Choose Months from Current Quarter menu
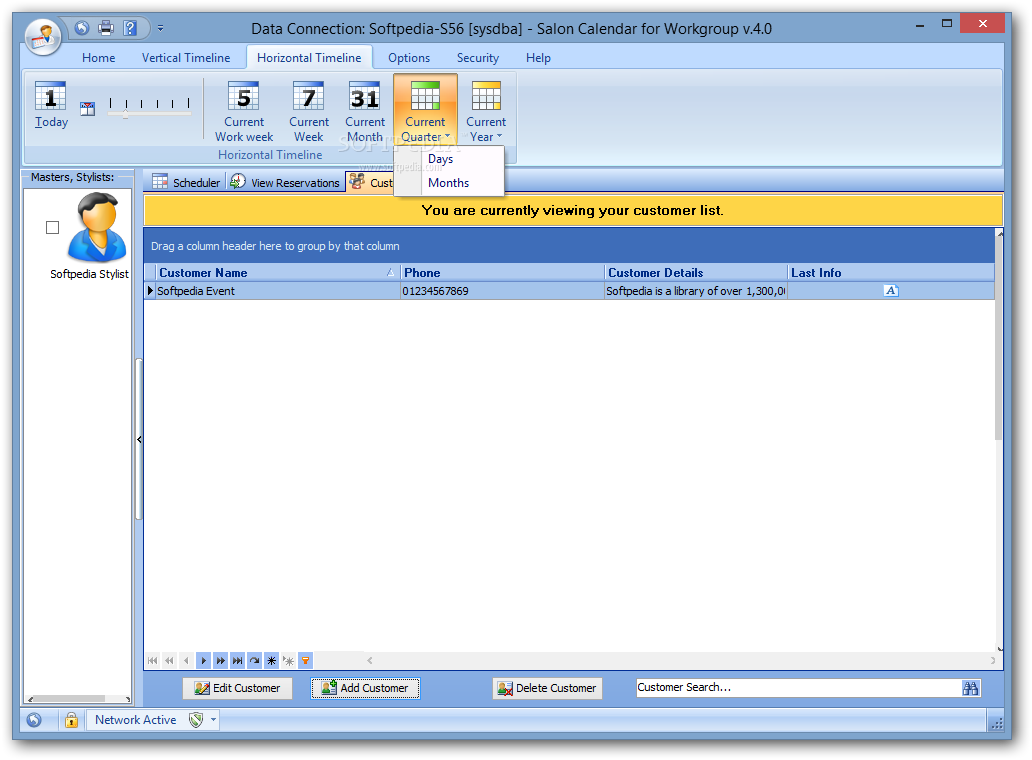The height and width of the screenshot is (760, 1032). (x=448, y=183)
